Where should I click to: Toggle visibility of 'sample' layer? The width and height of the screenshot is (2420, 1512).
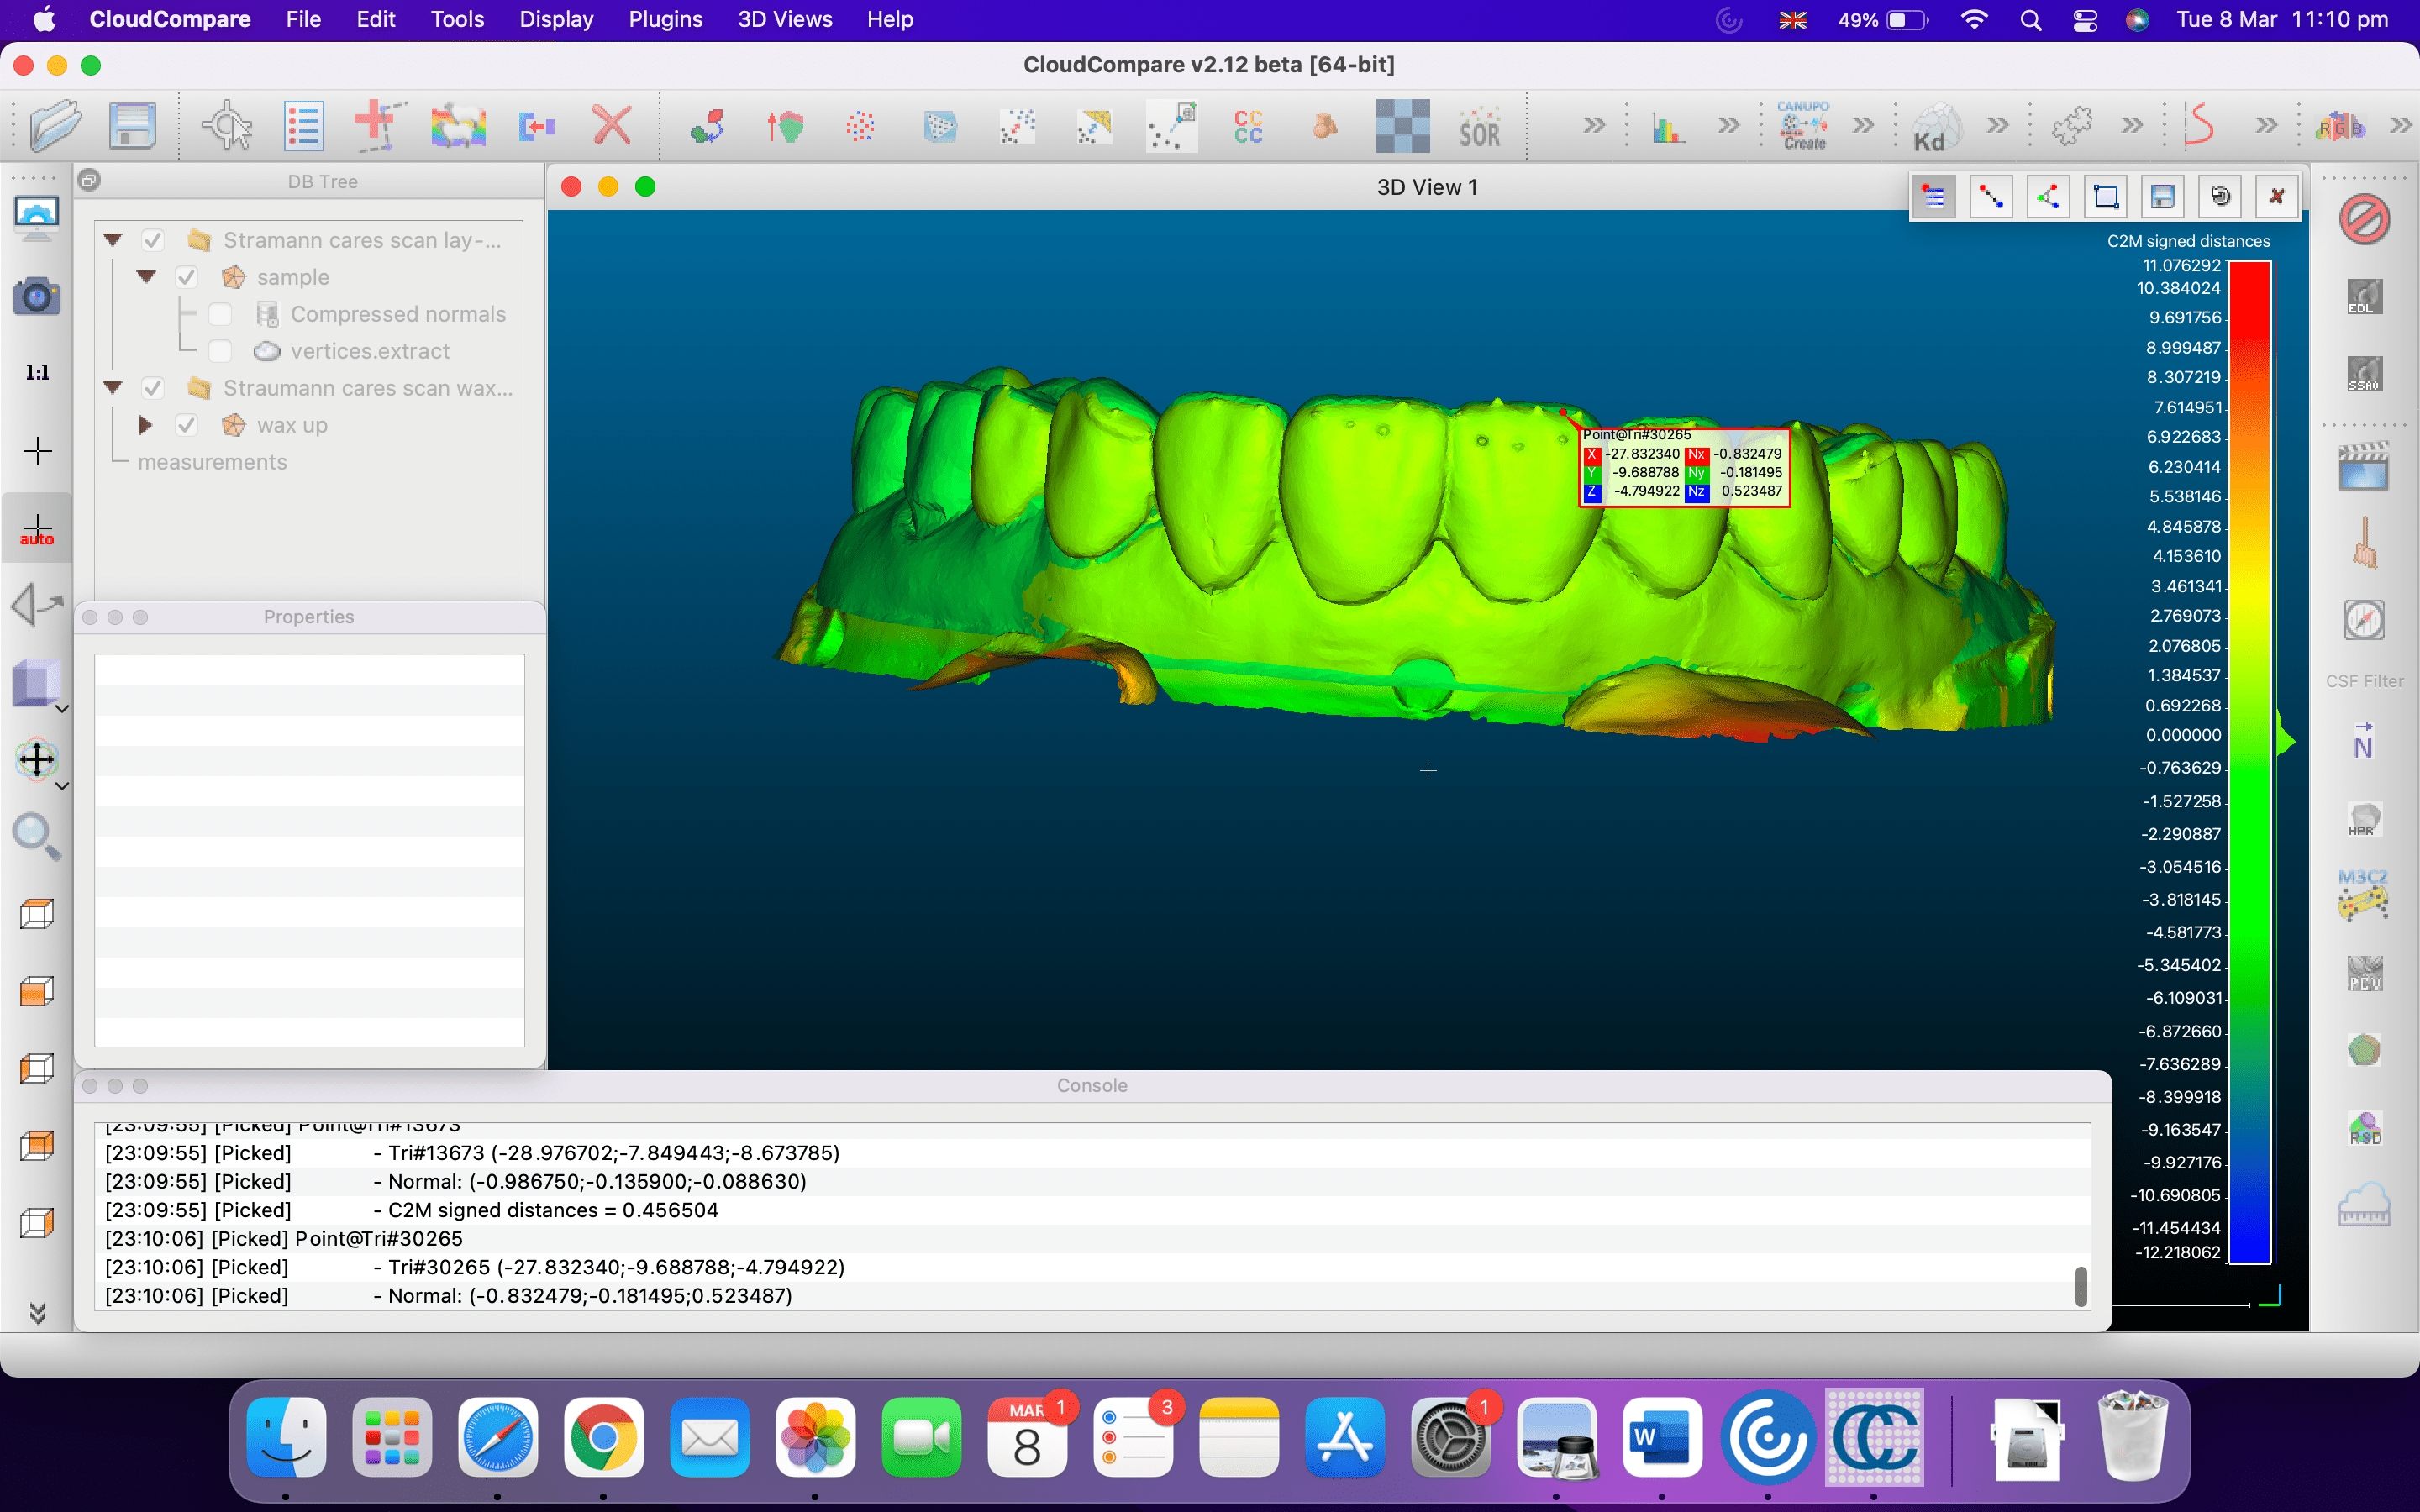point(187,277)
